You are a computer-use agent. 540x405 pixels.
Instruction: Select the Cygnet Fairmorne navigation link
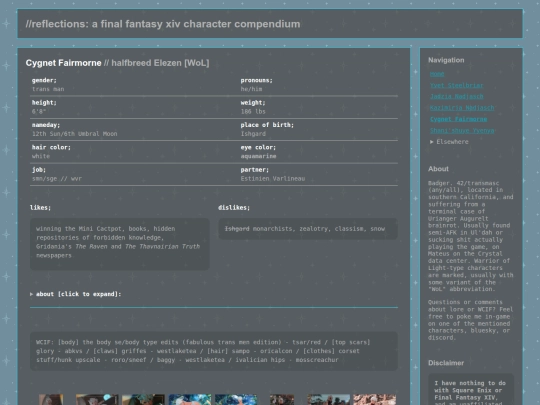(x=458, y=119)
